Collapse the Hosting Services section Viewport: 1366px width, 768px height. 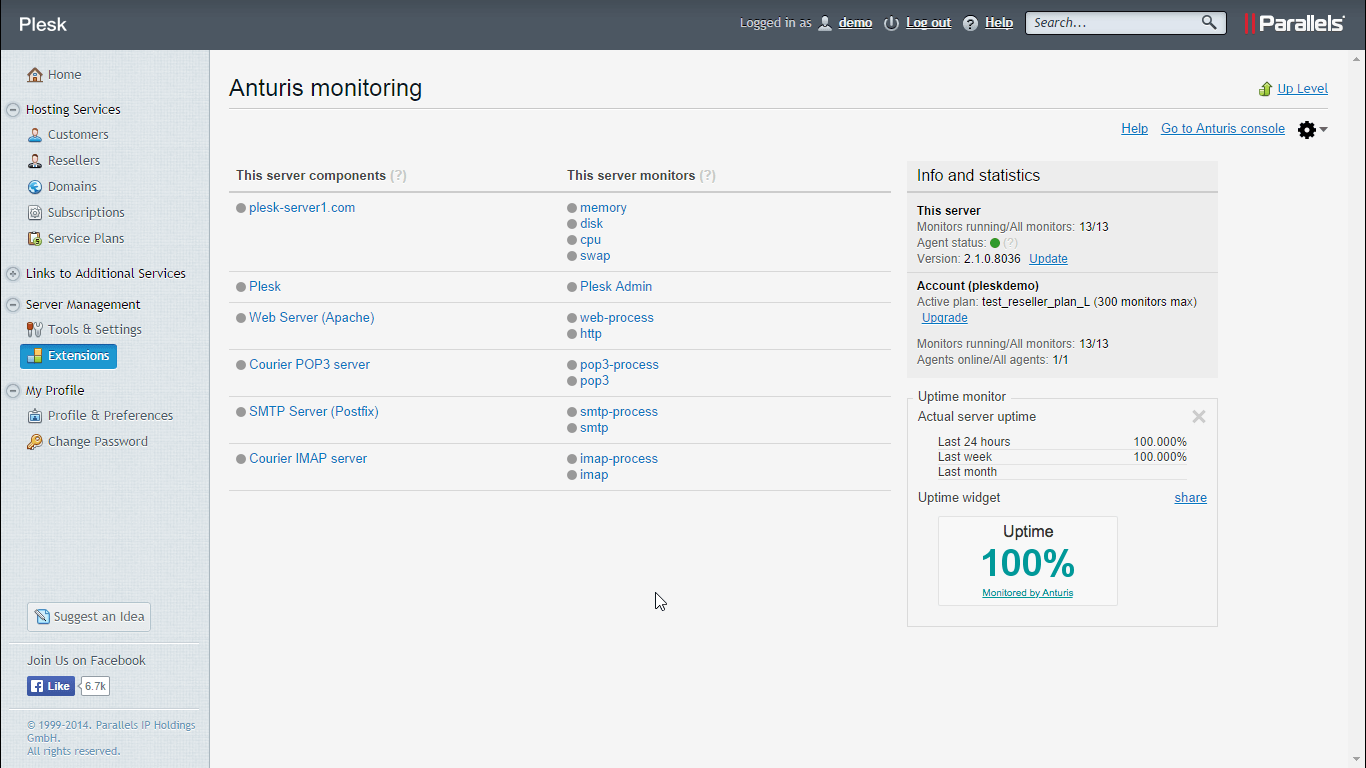13,110
